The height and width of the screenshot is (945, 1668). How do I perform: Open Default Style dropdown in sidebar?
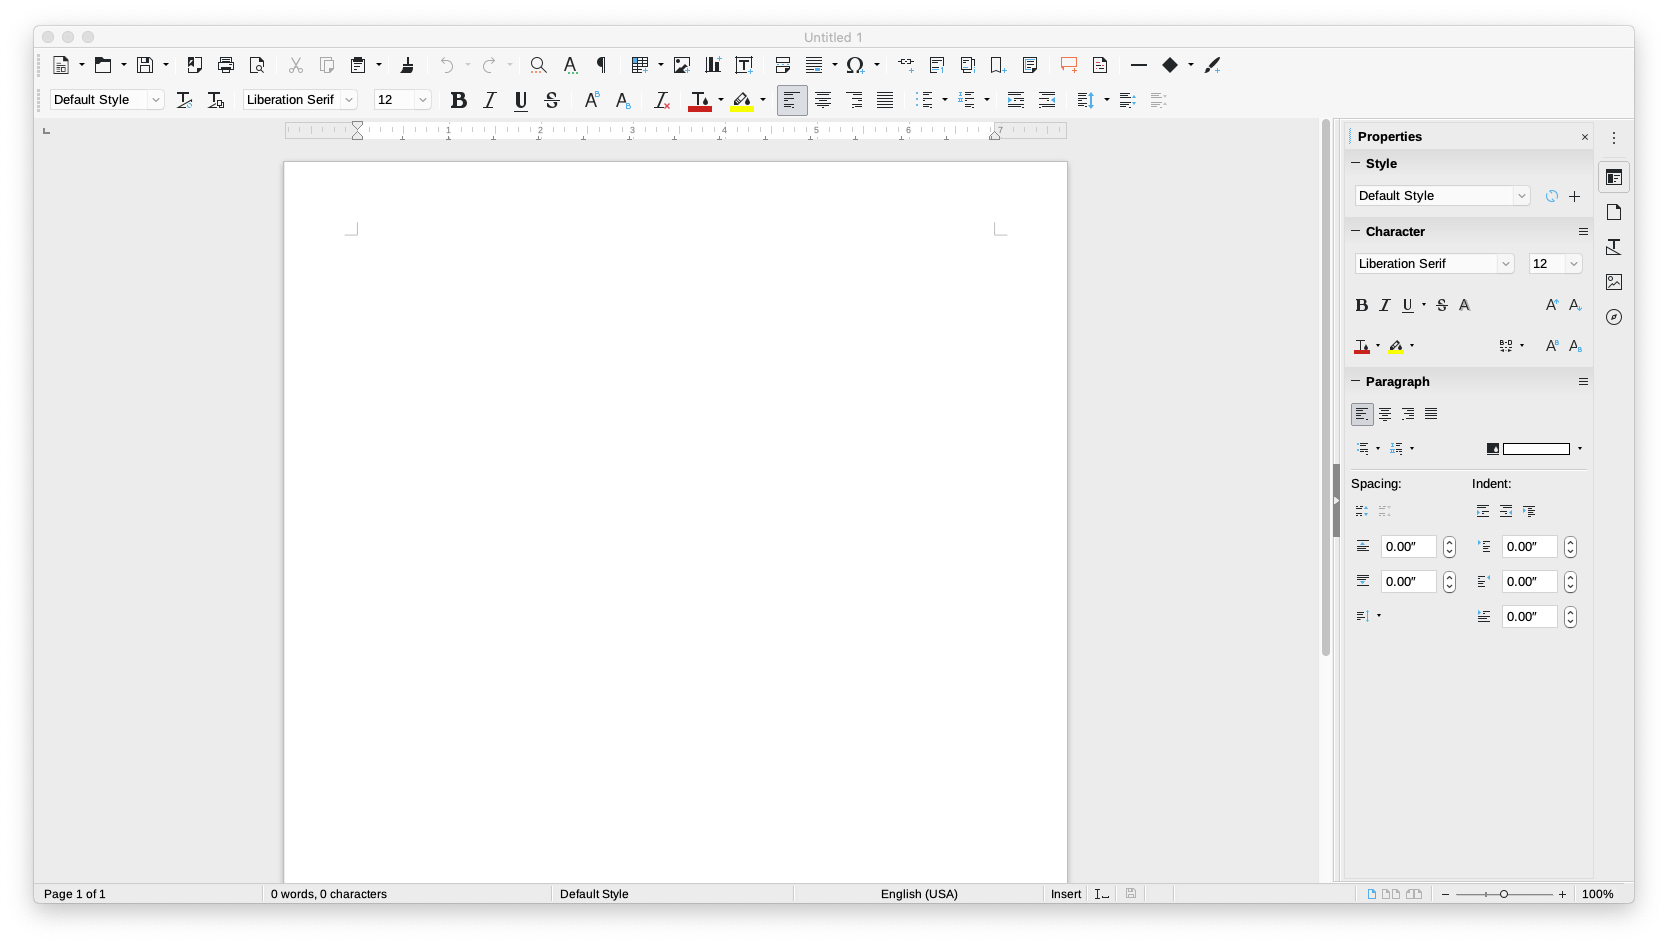point(1522,196)
